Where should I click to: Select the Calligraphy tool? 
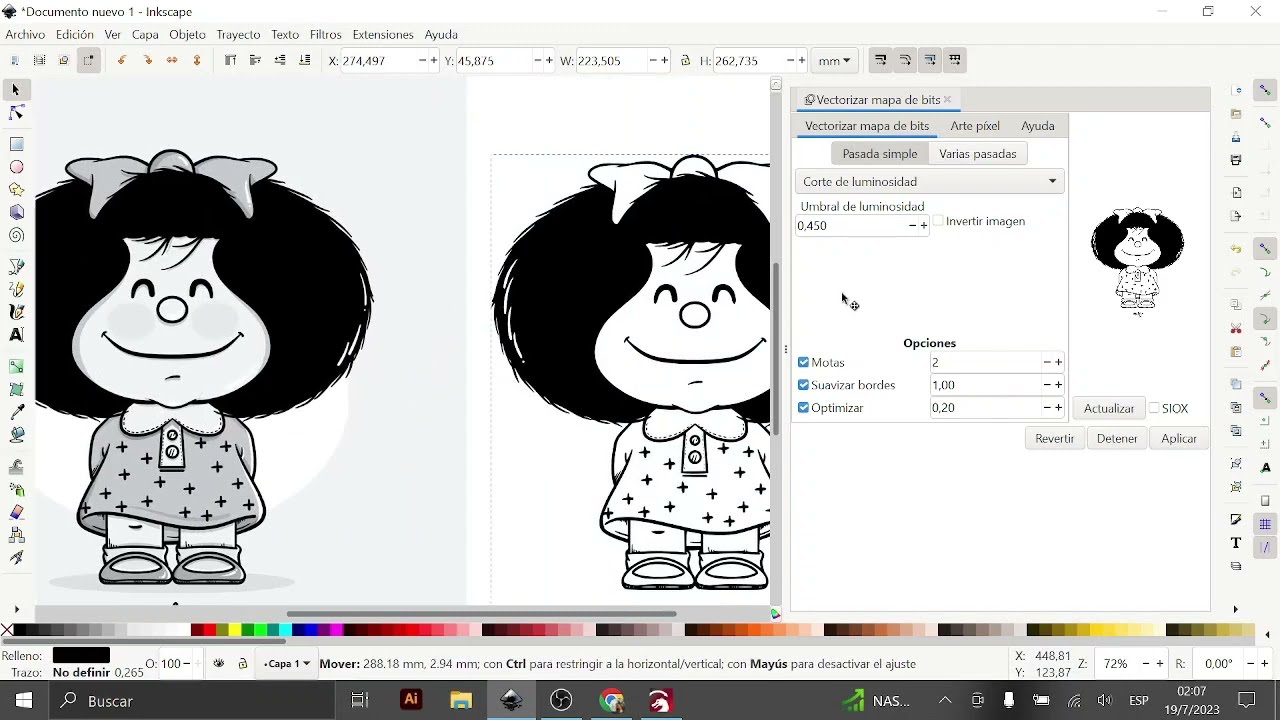(x=16, y=312)
